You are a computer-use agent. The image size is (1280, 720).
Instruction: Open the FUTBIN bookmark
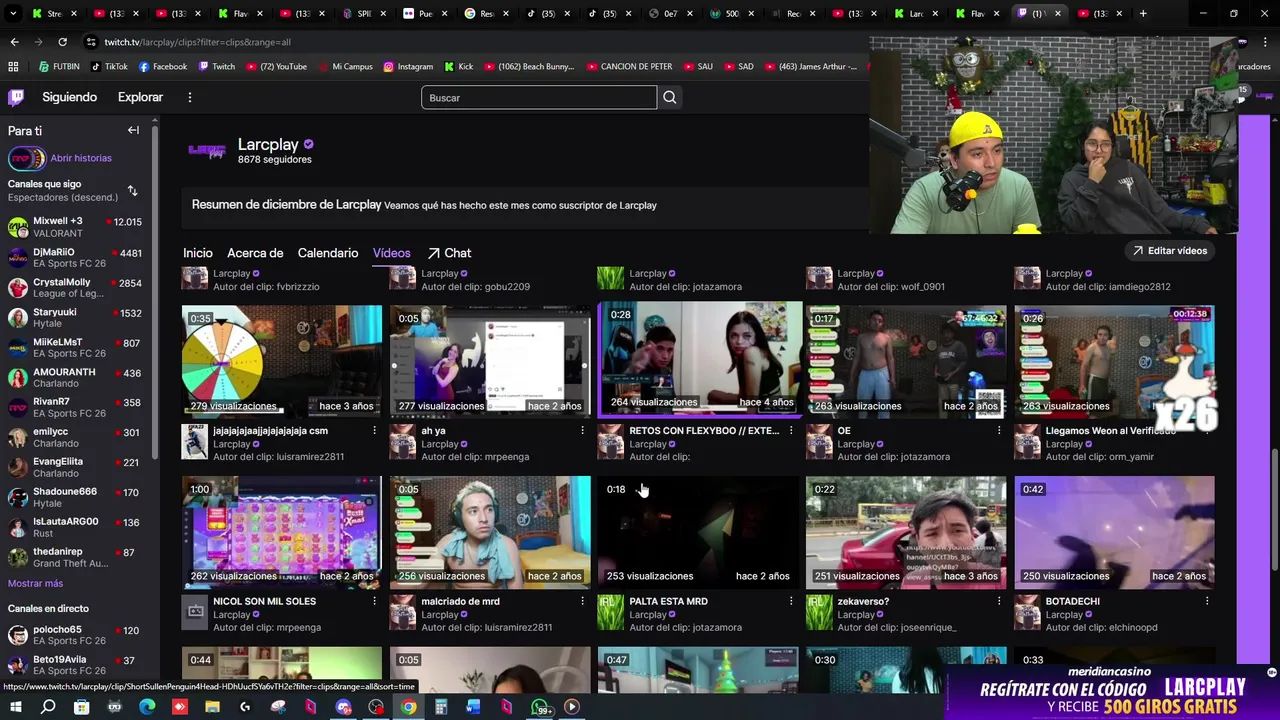coord(59,66)
